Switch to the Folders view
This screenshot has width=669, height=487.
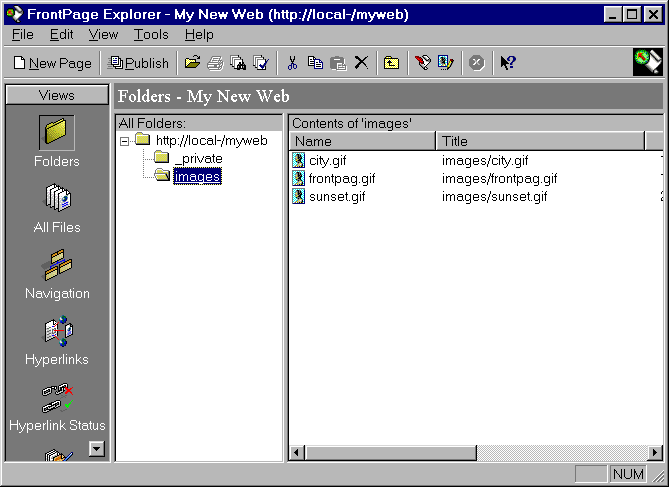point(57,142)
